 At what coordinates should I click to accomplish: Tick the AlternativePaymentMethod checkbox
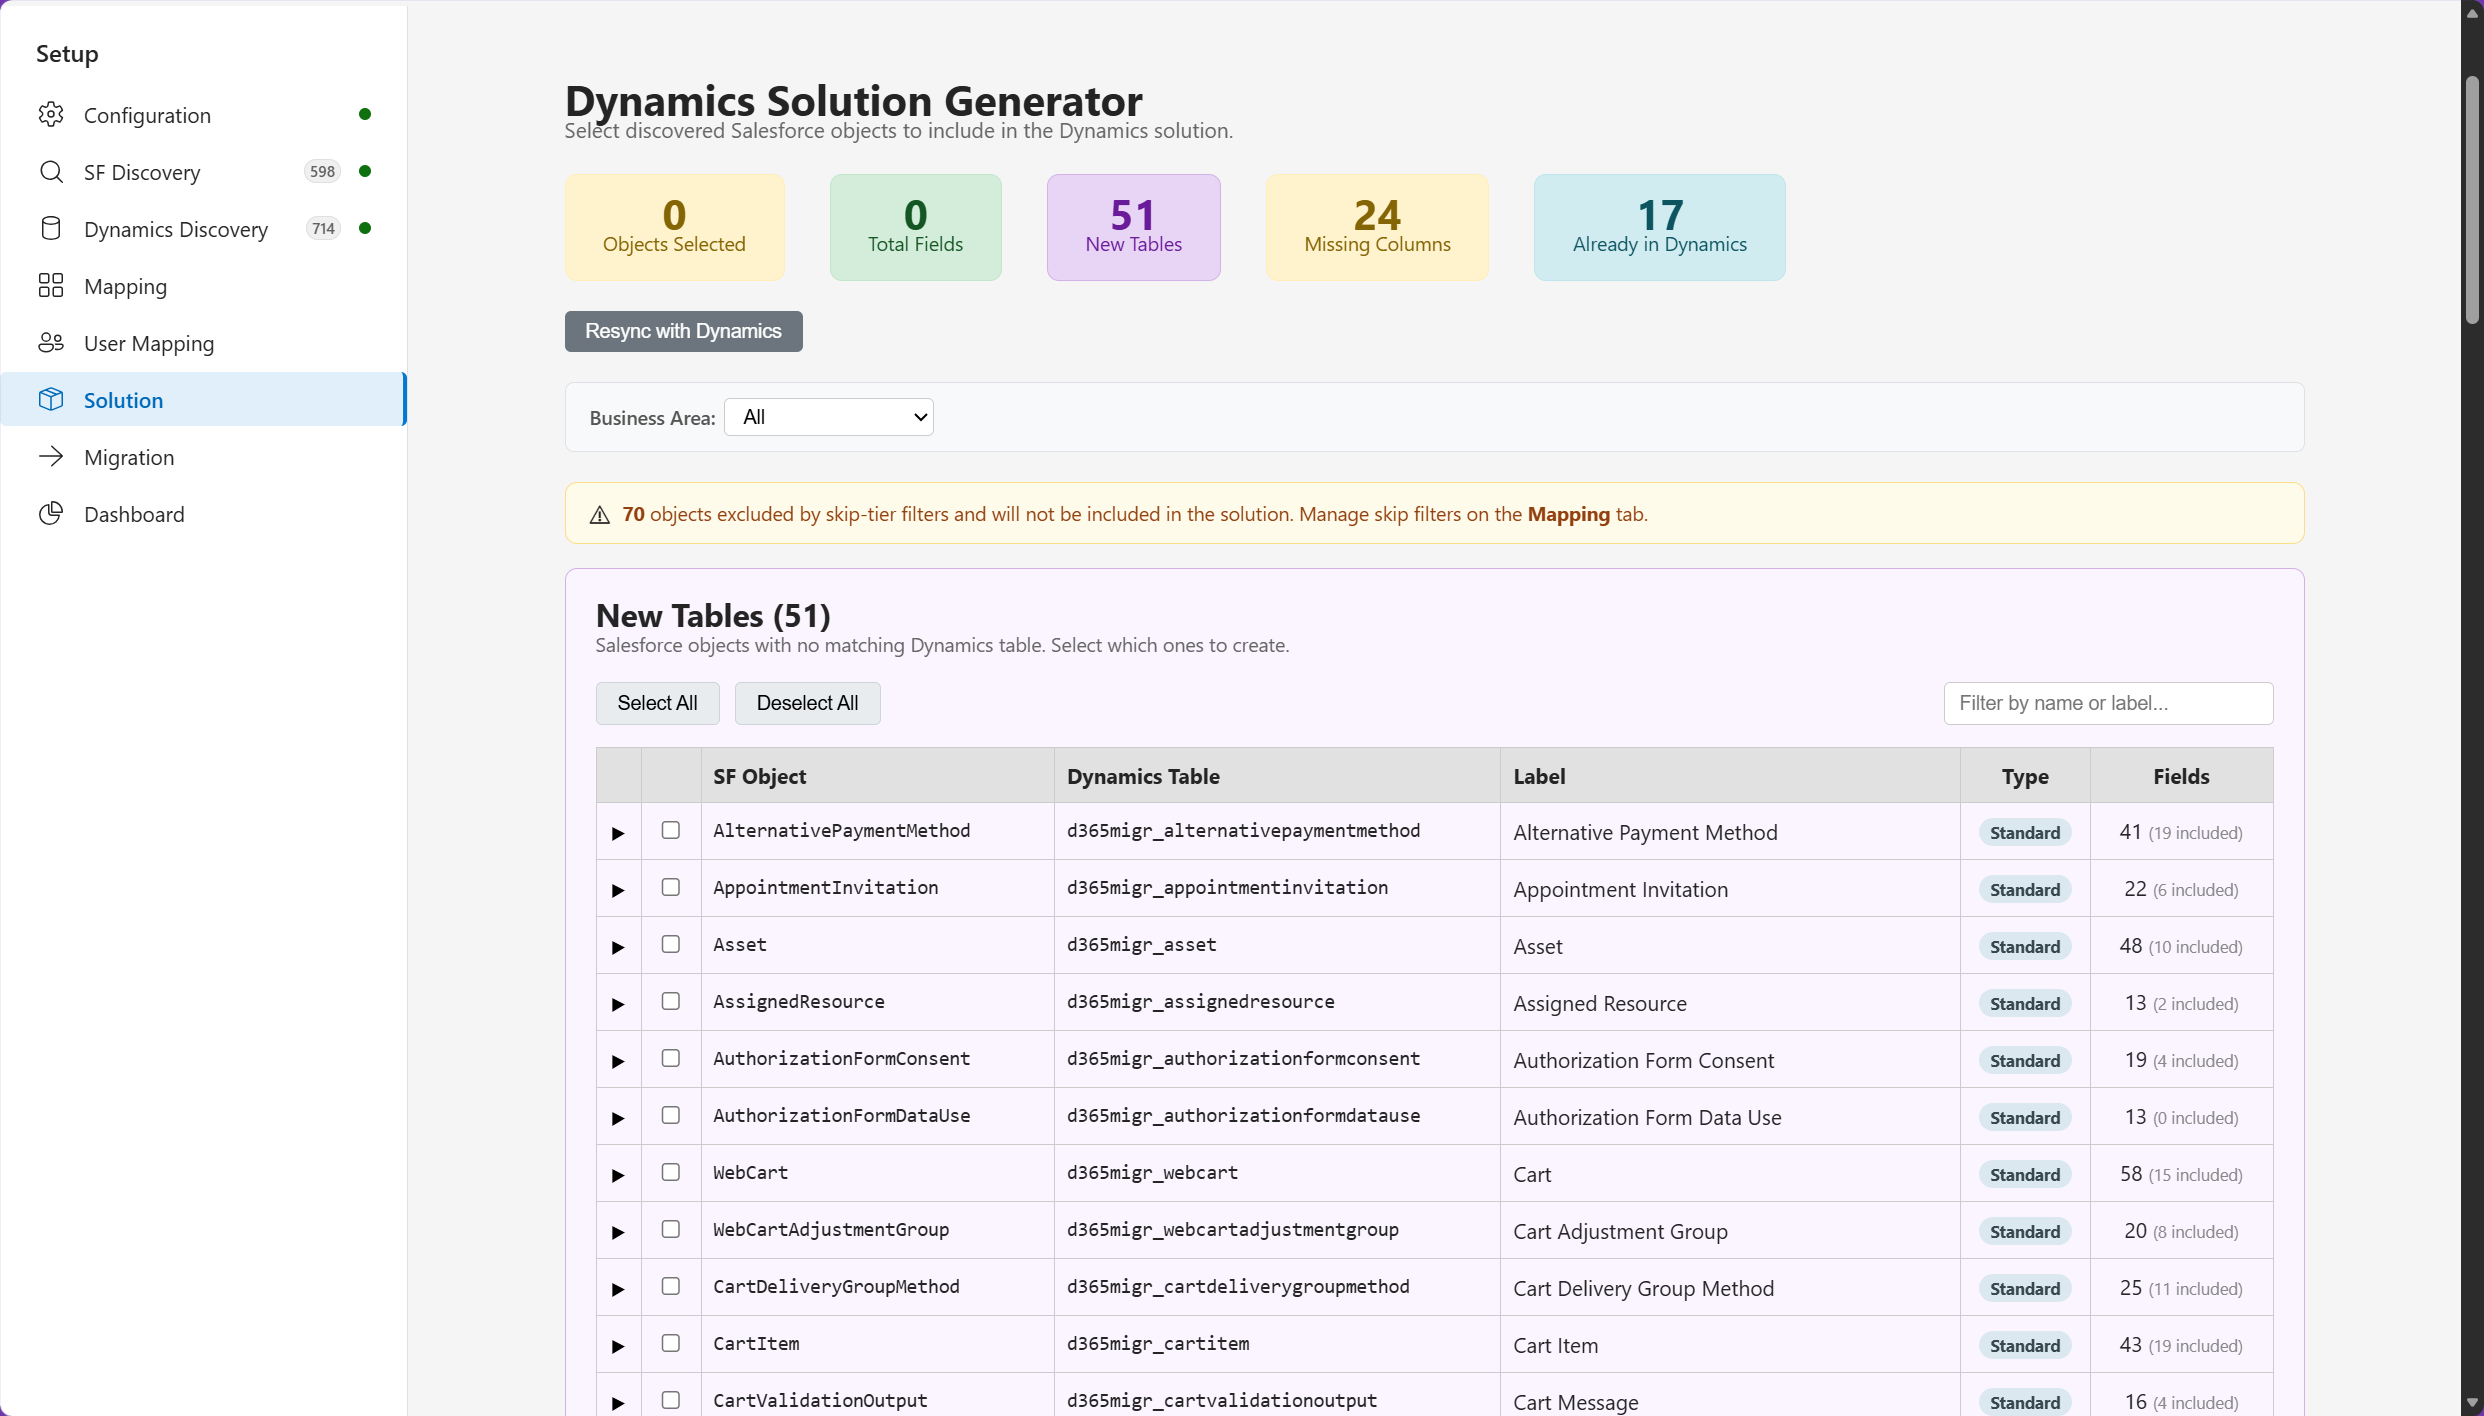(671, 831)
